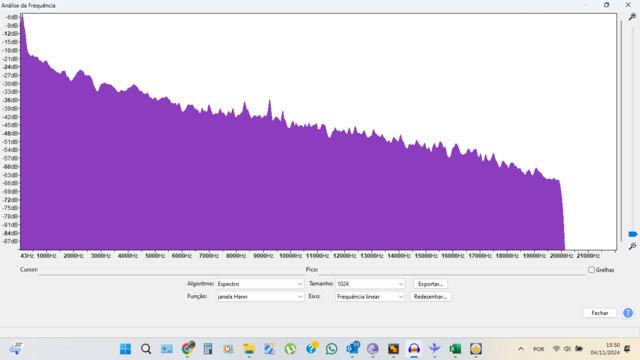Click the Pico readout field
640x360 pixels.
pos(452,270)
